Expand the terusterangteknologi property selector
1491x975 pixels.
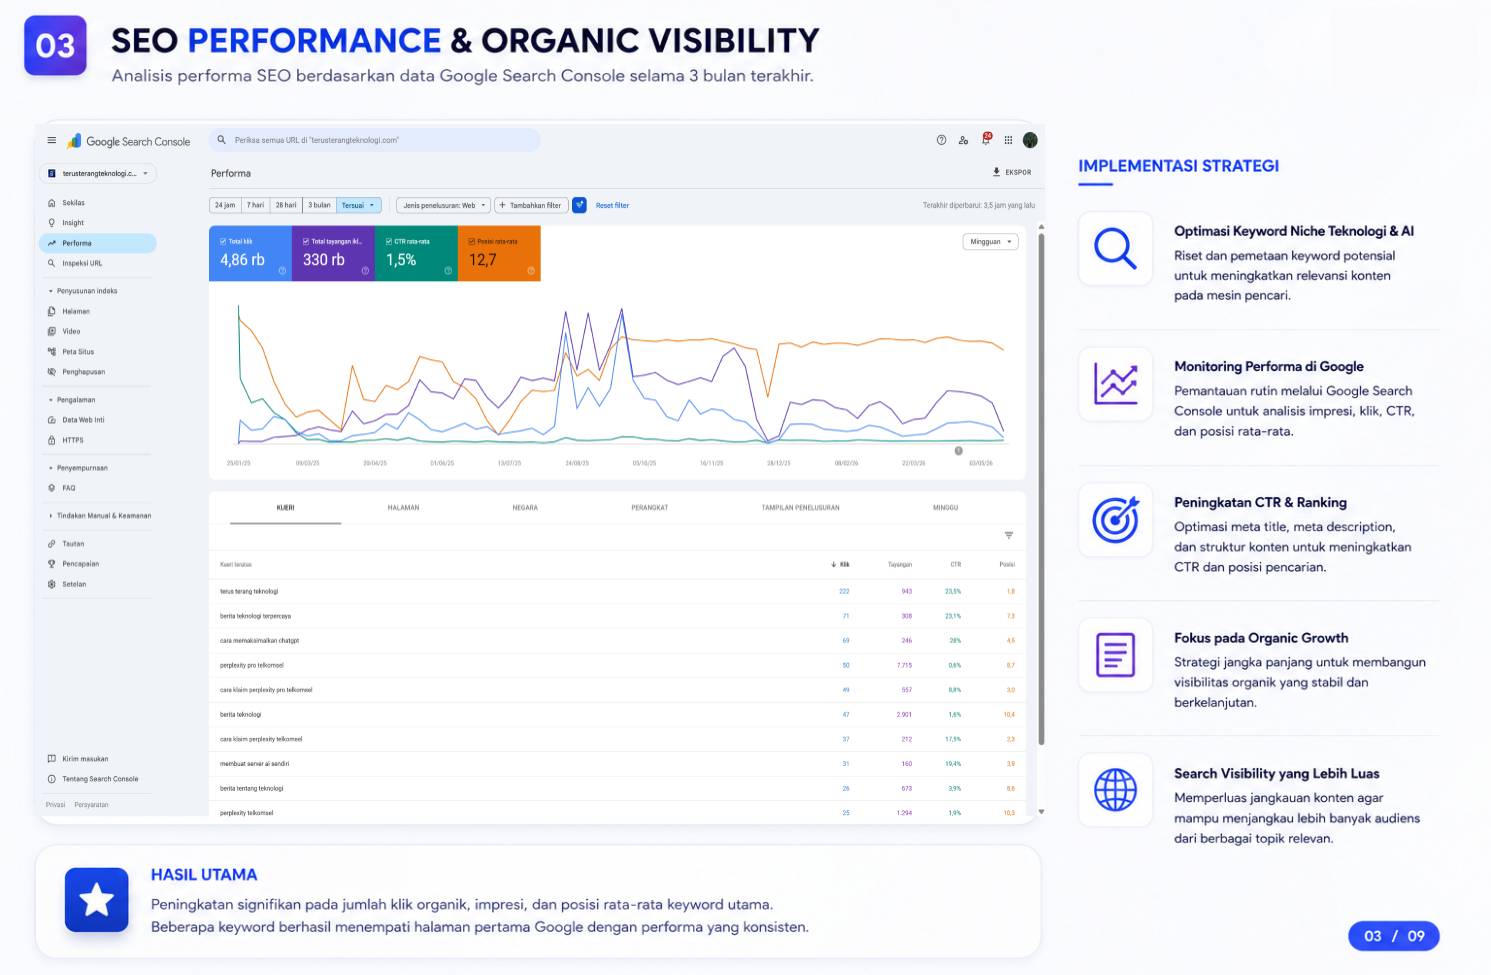click(x=98, y=173)
